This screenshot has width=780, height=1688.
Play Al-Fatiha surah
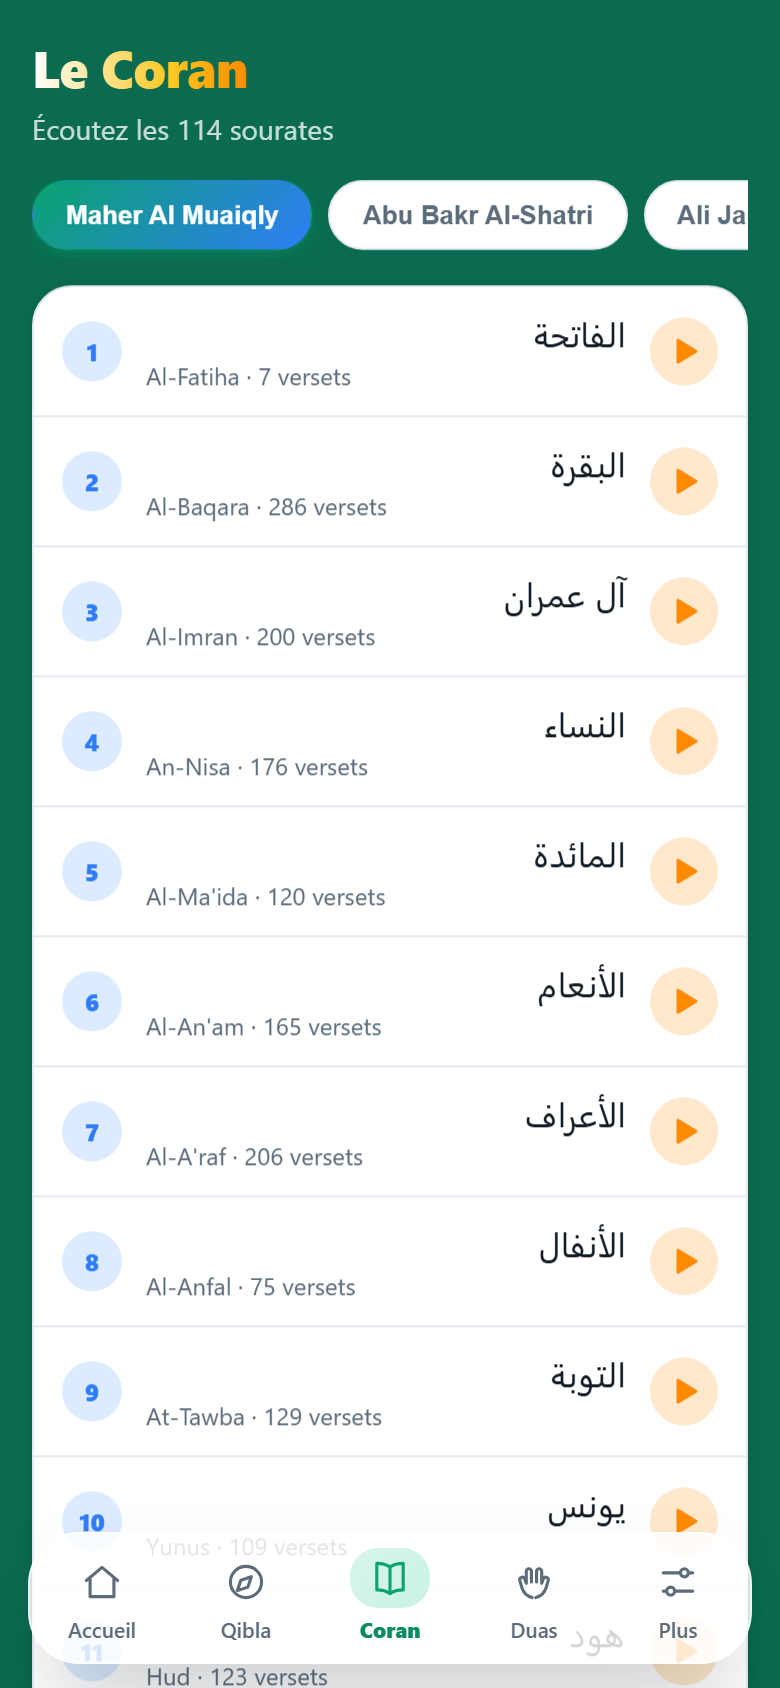coord(684,351)
